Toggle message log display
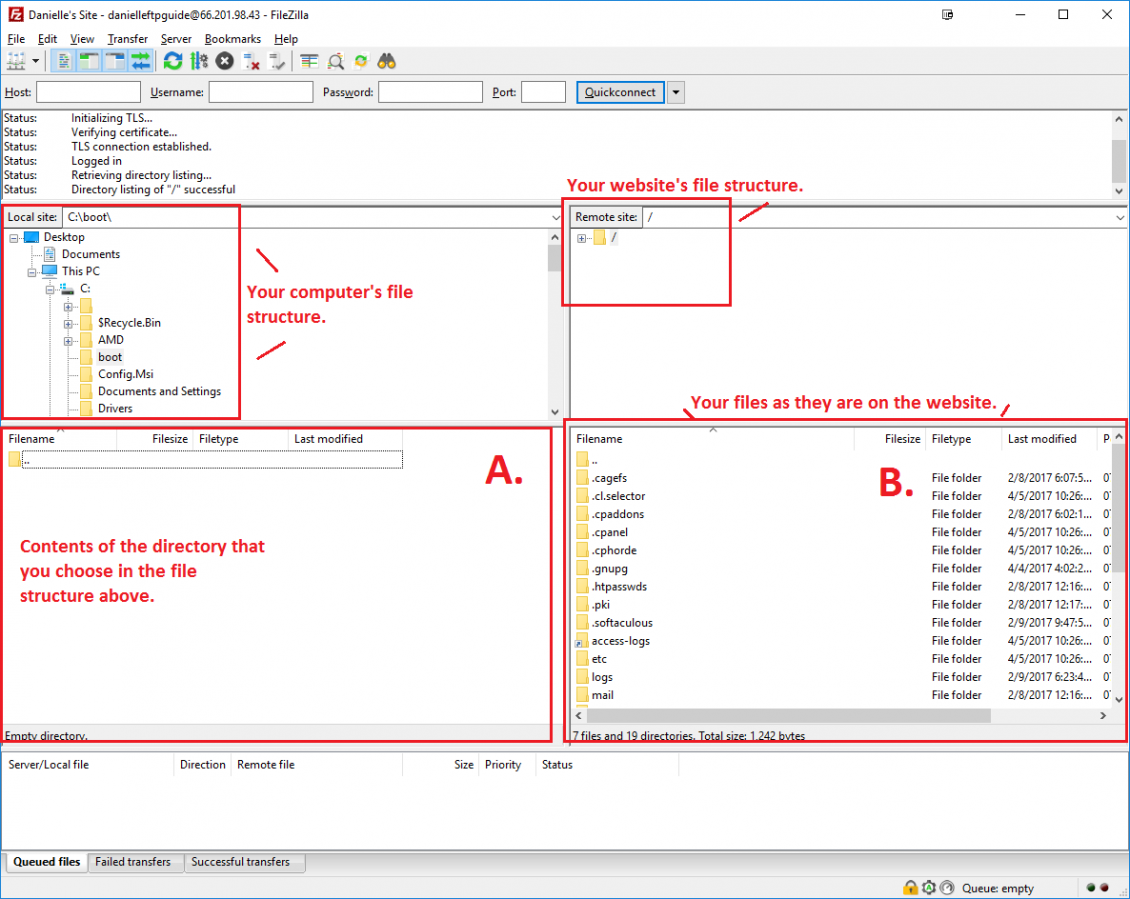1130x899 pixels. (x=63, y=61)
